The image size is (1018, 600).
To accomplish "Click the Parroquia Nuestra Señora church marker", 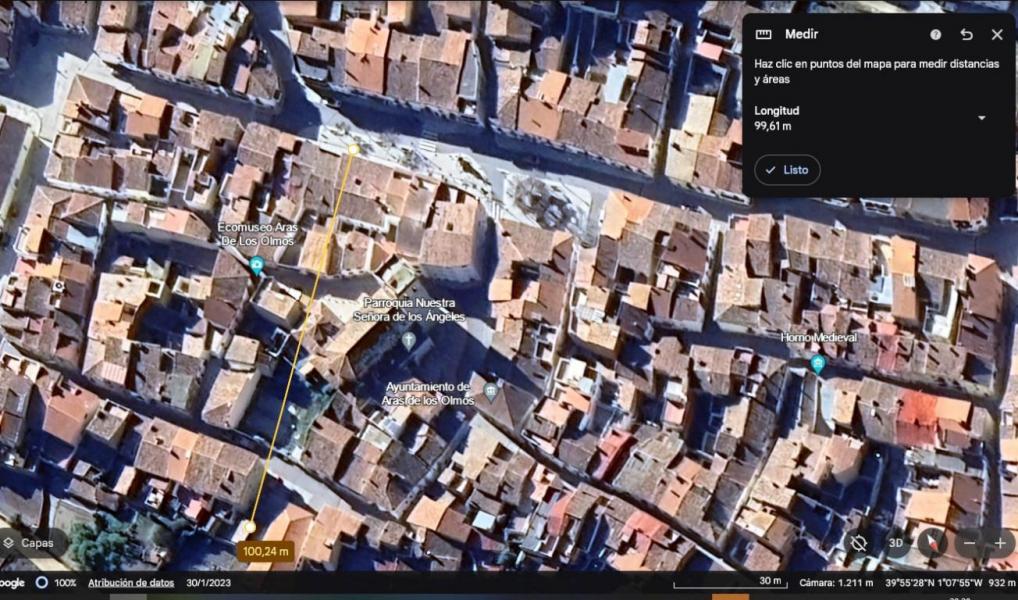I will tap(409, 341).
